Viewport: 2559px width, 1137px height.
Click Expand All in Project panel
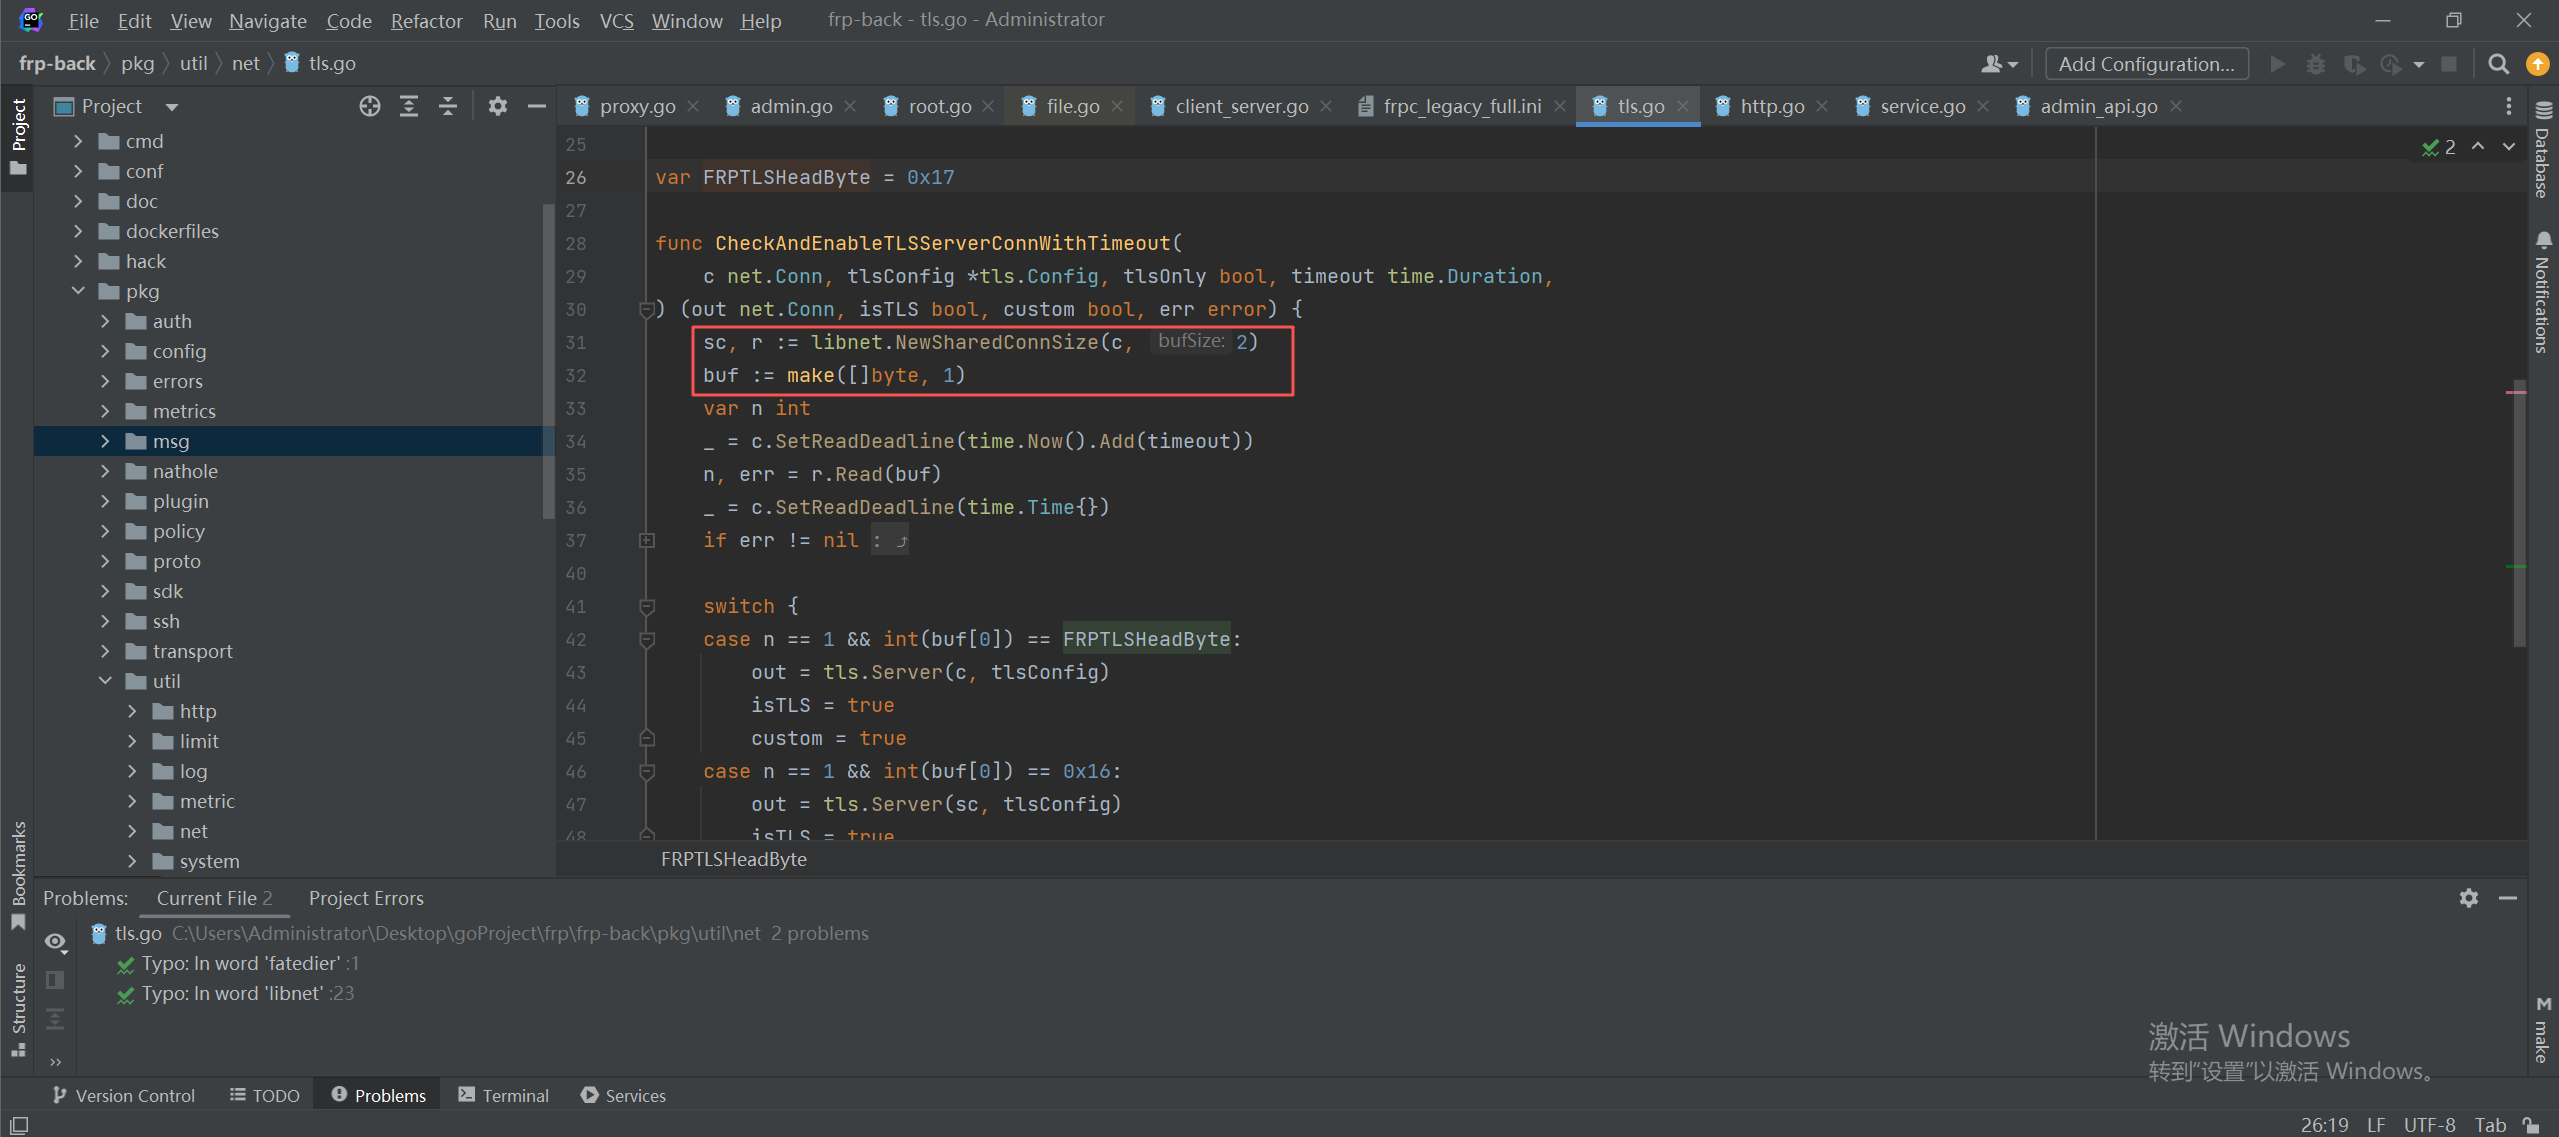coord(409,106)
